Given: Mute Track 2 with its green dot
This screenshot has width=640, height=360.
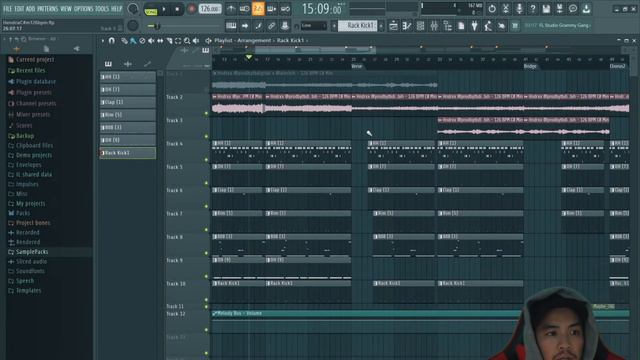Looking at the screenshot, I should pyautogui.click(x=206, y=113).
